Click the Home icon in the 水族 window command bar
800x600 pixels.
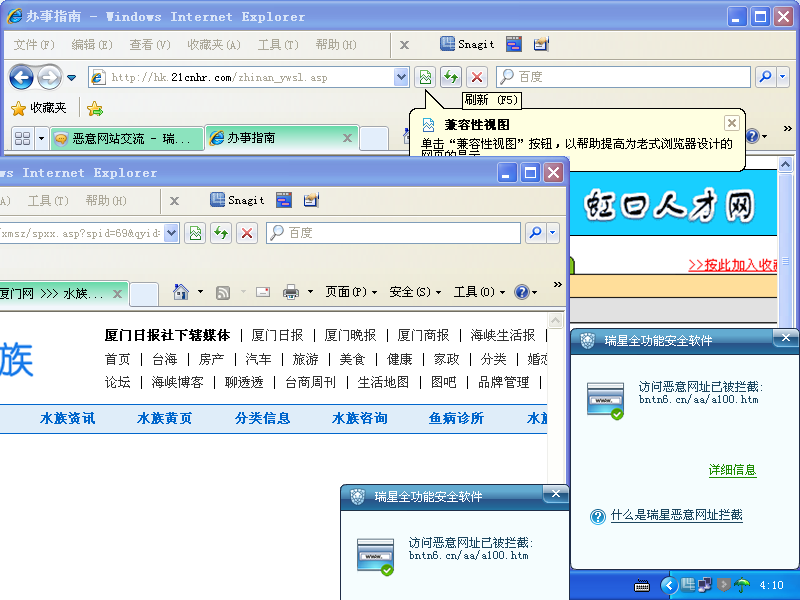pos(181,292)
